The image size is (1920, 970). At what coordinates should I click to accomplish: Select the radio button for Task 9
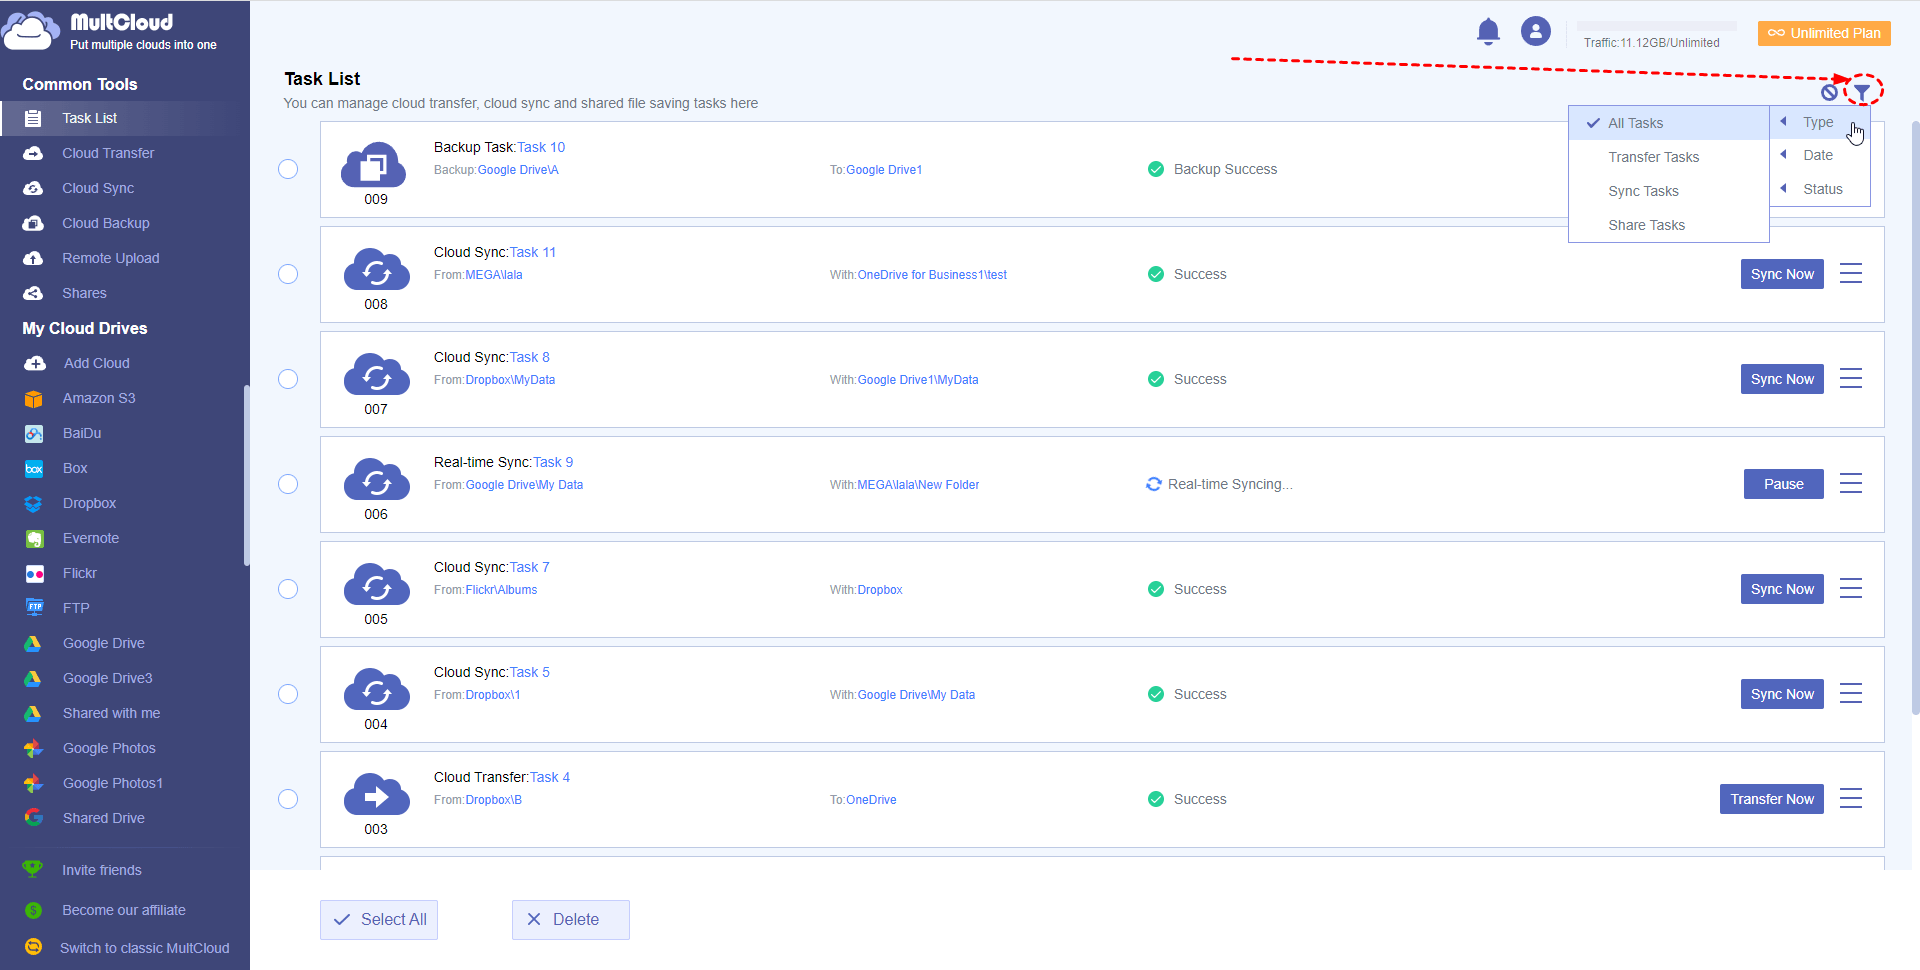[288, 484]
